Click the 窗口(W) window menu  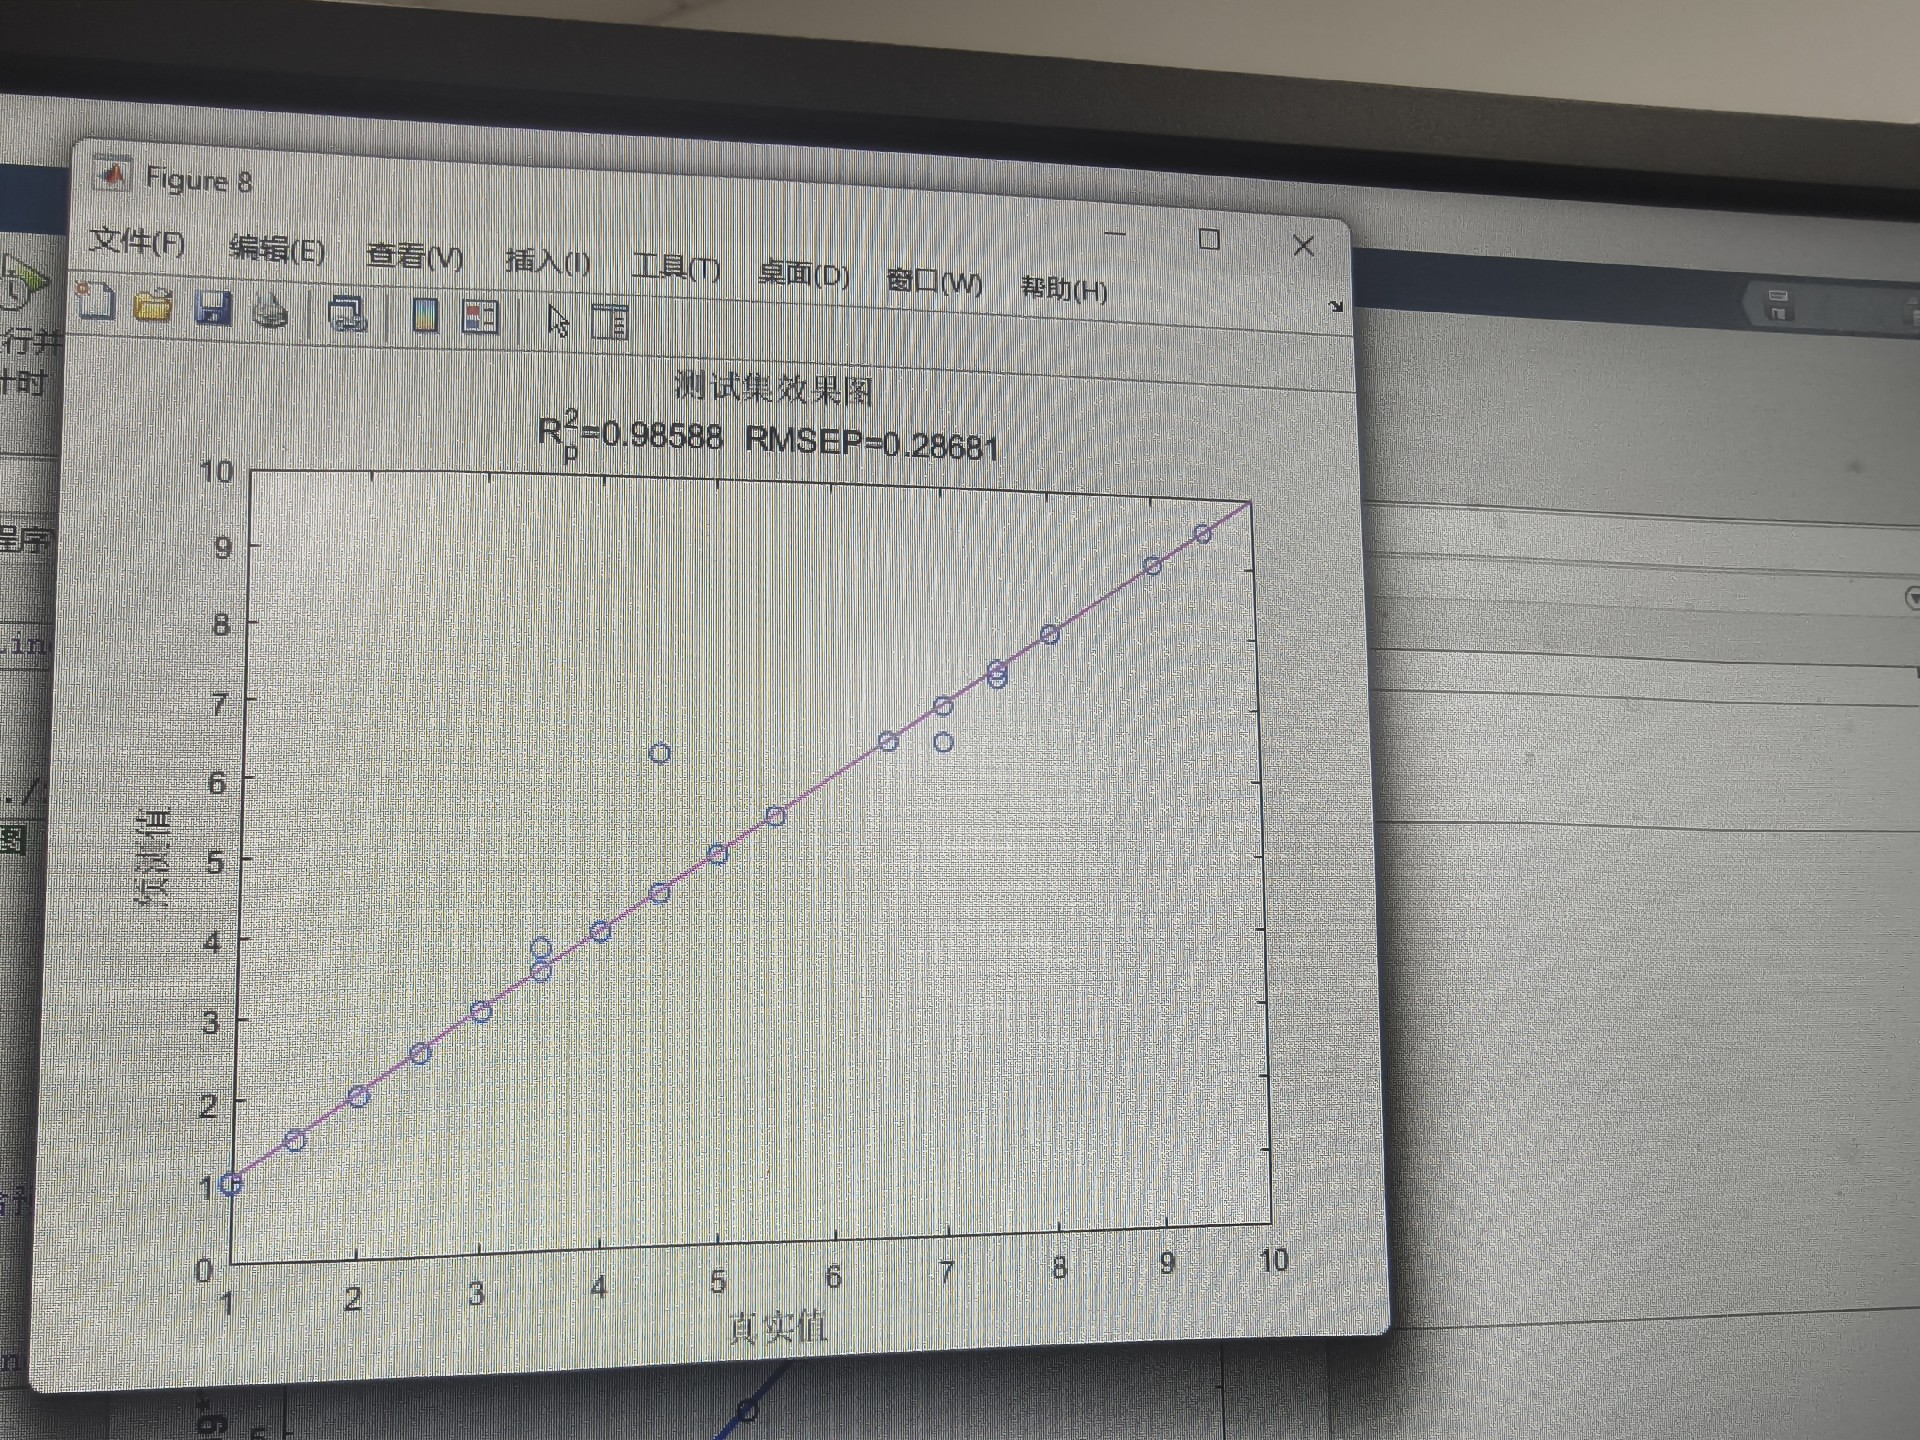tap(934, 282)
